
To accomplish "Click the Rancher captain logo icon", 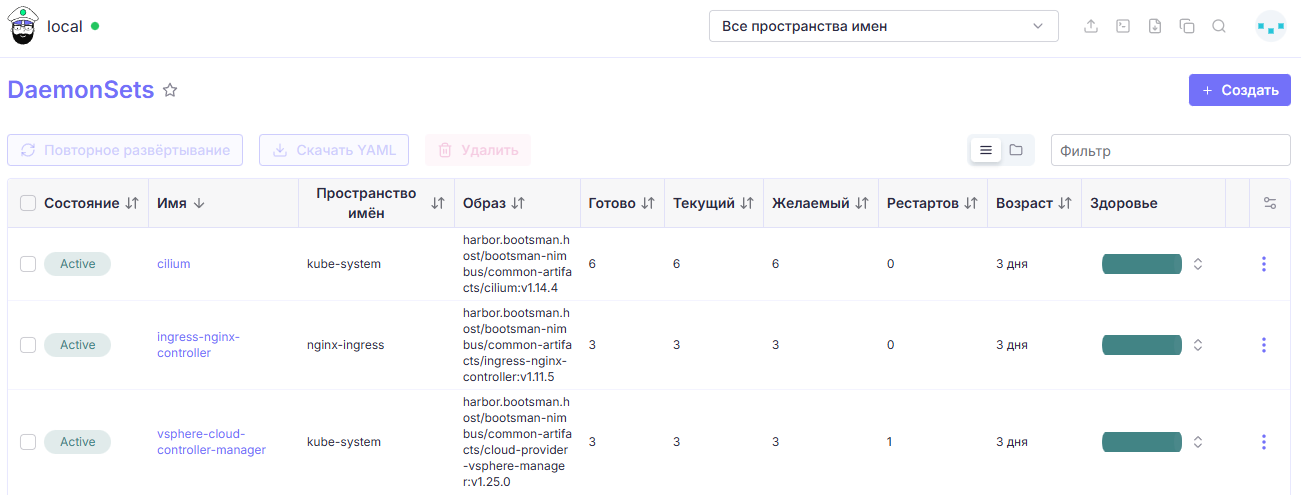I will pos(23,26).
